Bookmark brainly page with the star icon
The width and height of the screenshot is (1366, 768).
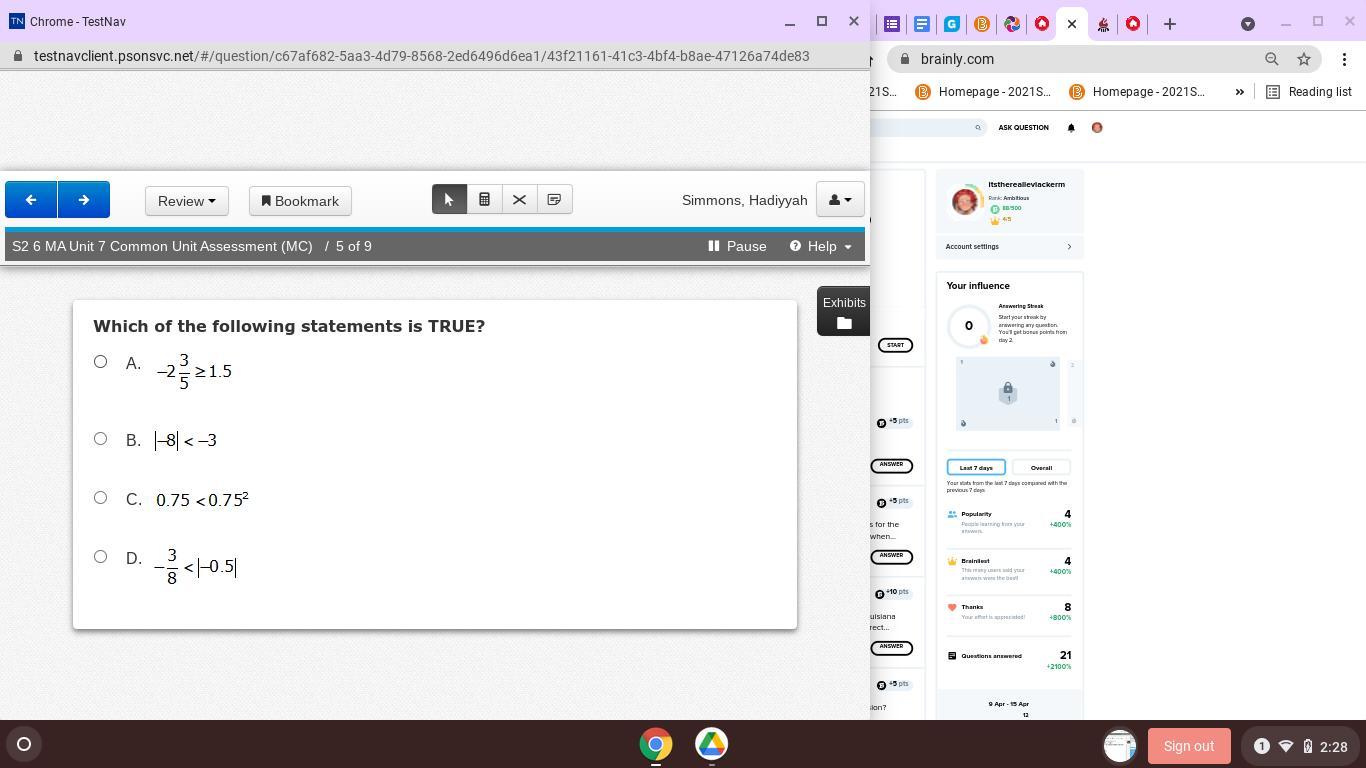tap(1304, 59)
